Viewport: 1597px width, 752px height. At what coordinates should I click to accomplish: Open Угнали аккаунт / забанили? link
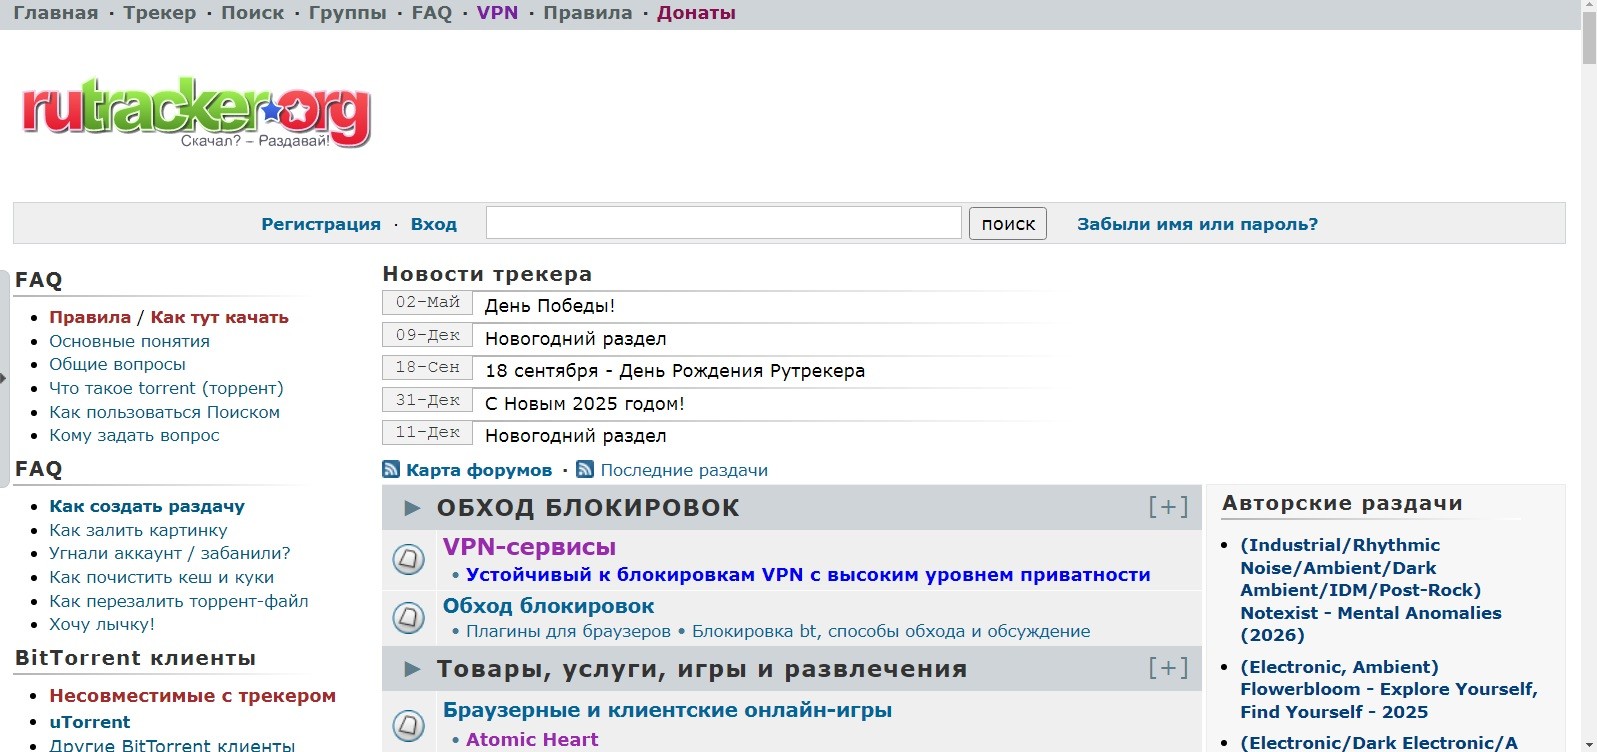[x=170, y=553]
